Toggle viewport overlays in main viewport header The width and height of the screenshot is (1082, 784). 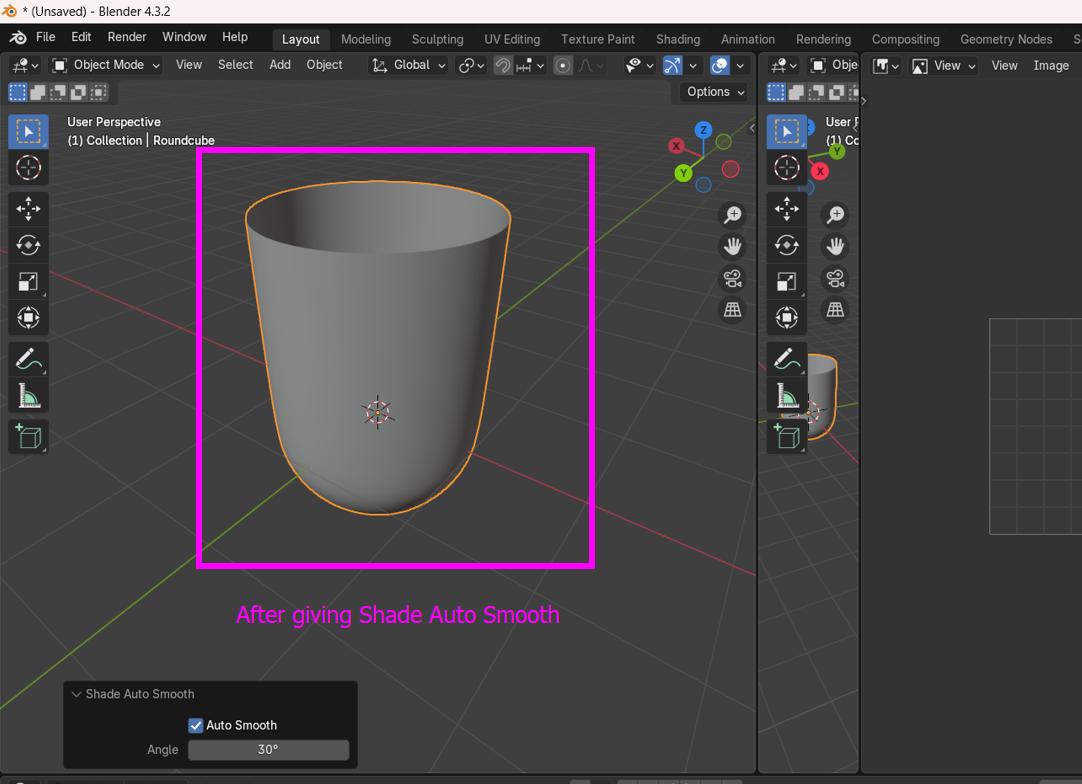(720, 66)
